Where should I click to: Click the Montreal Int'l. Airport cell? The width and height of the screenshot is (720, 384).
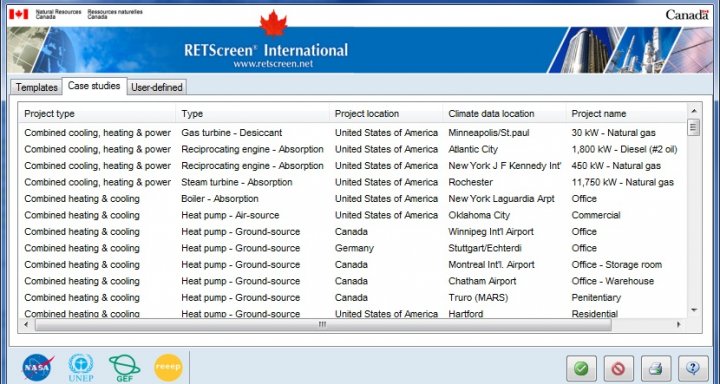[x=491, y=265]
